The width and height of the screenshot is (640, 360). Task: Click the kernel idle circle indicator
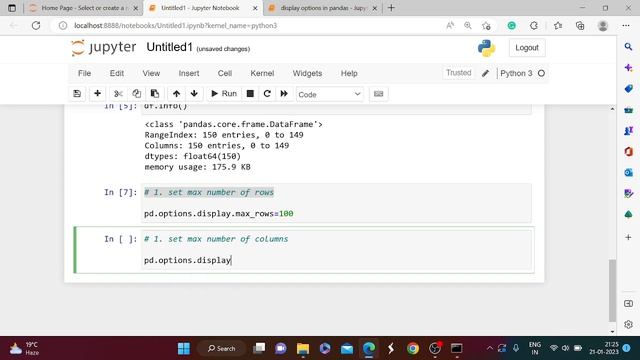pos(541,73)
